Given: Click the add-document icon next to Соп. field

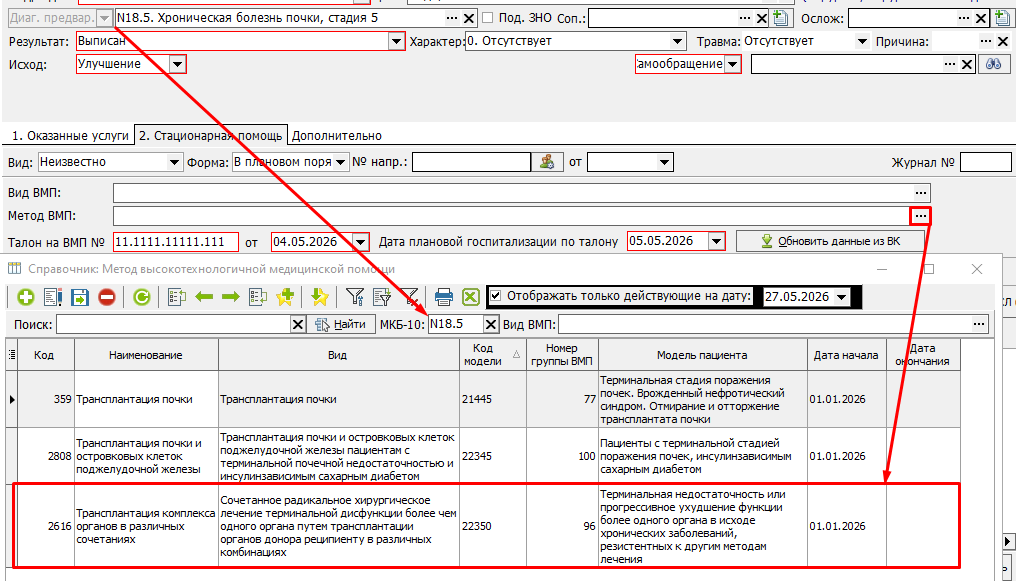Looking at the screenshot, I should (x=781, y=18).
